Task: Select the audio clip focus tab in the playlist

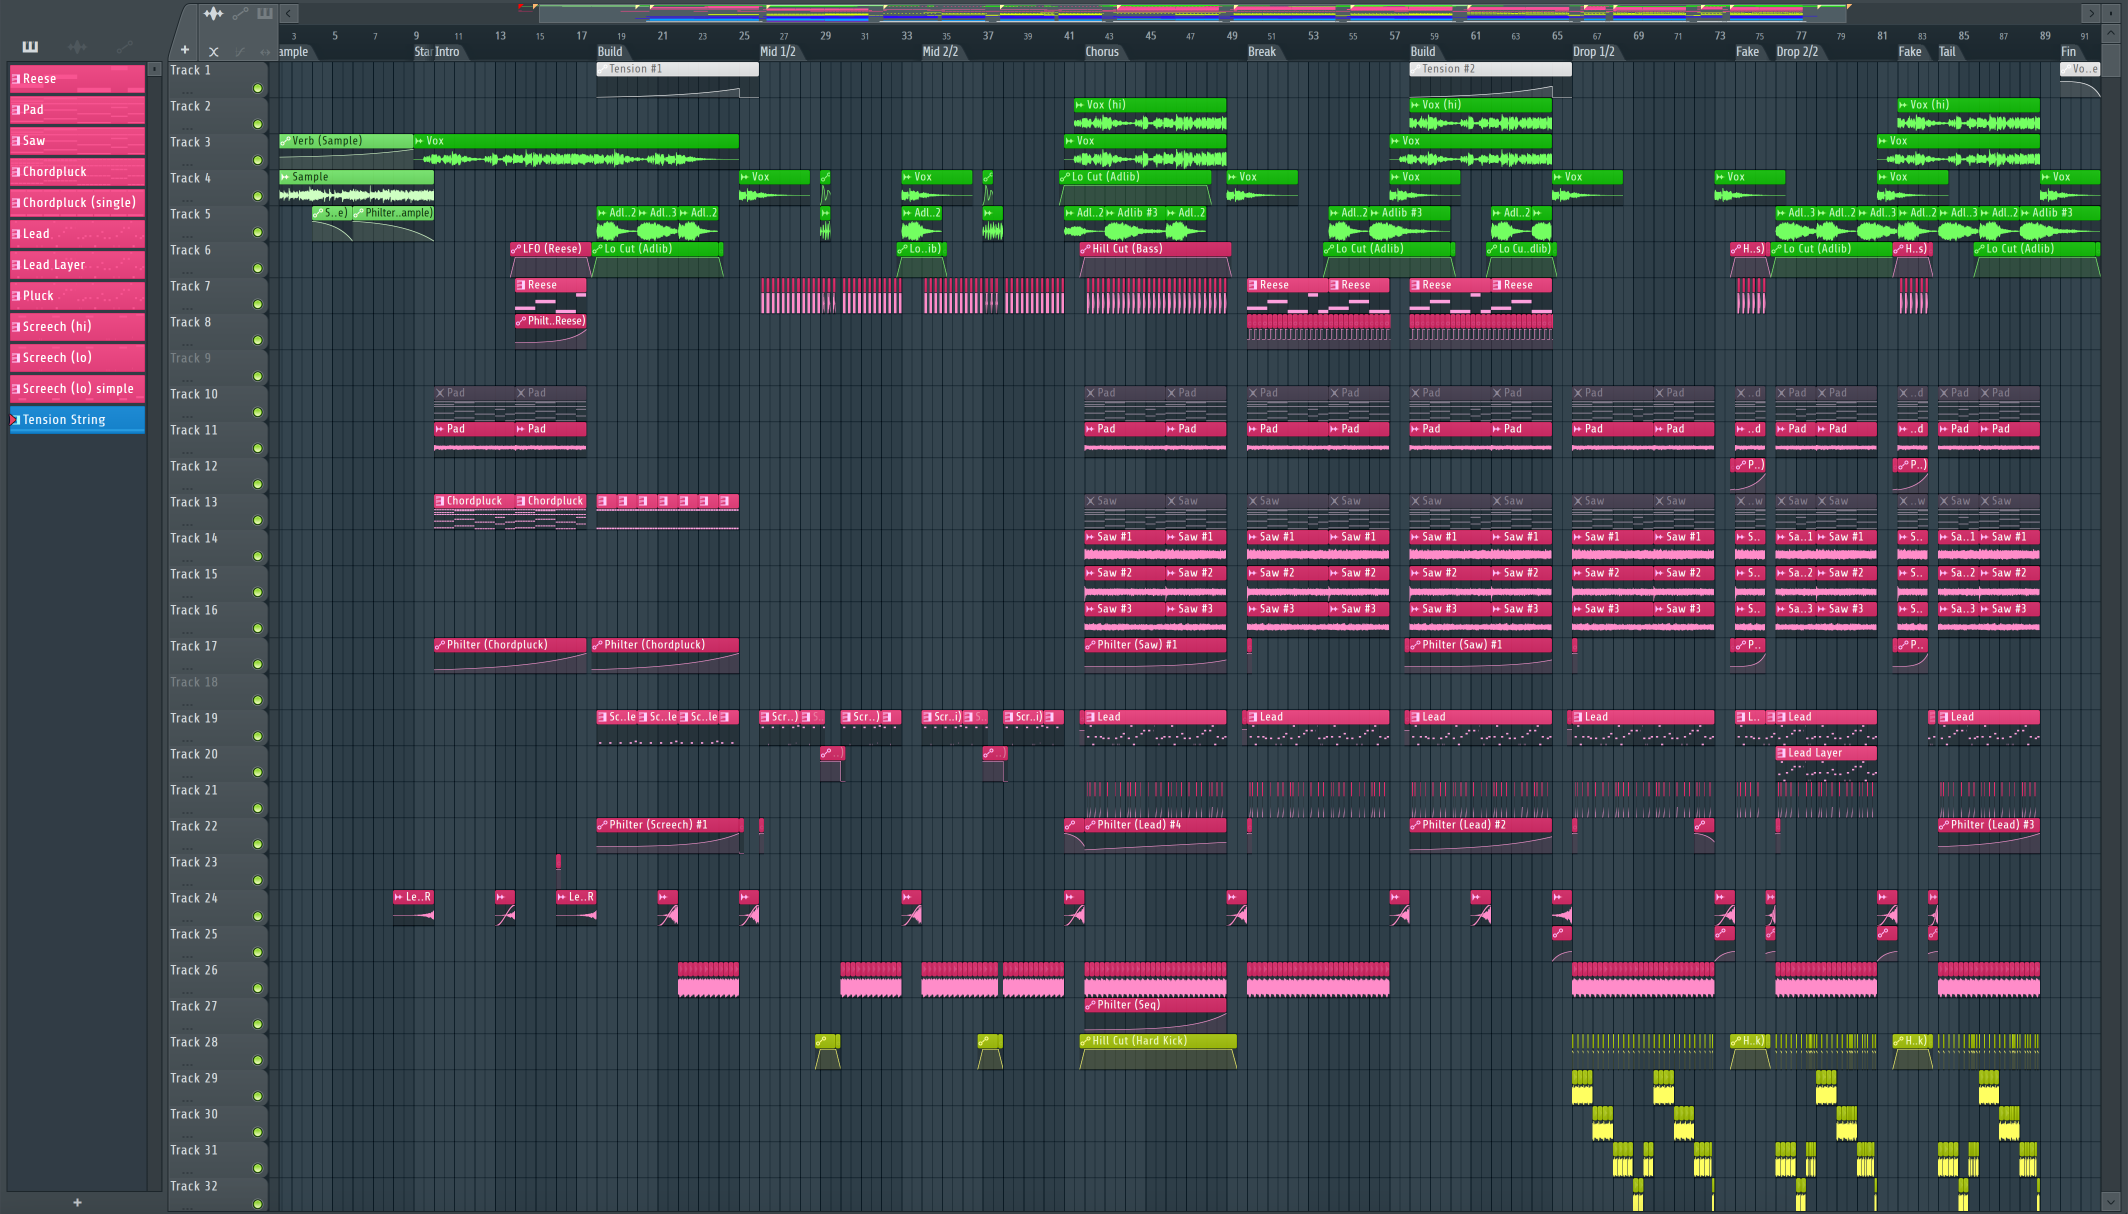Action: point(213,13)
